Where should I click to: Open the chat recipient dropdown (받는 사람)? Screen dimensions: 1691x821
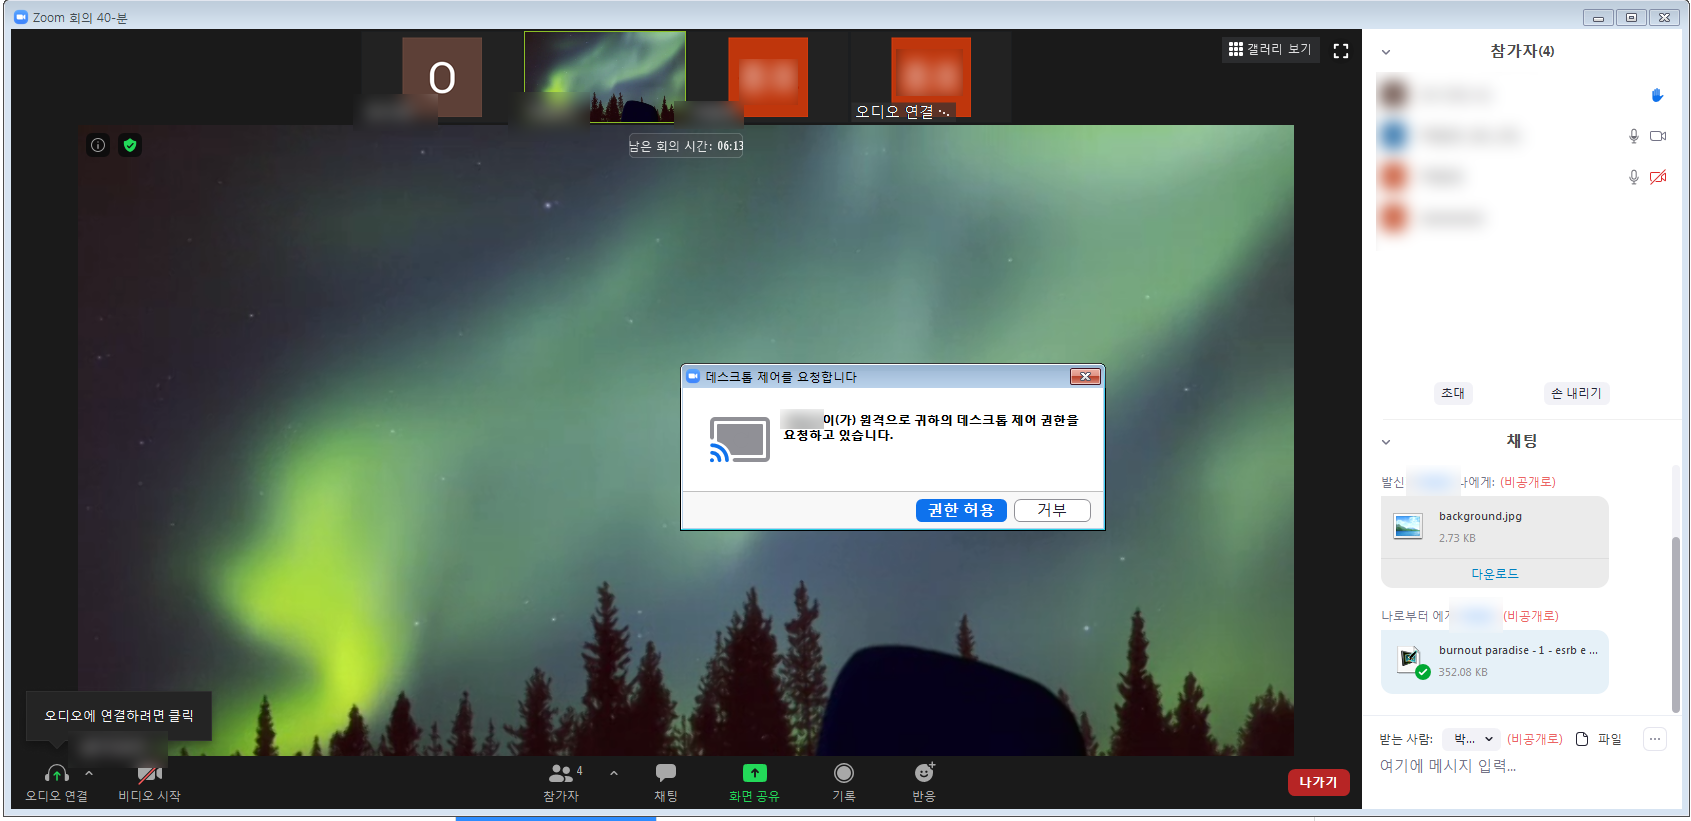1471,739
